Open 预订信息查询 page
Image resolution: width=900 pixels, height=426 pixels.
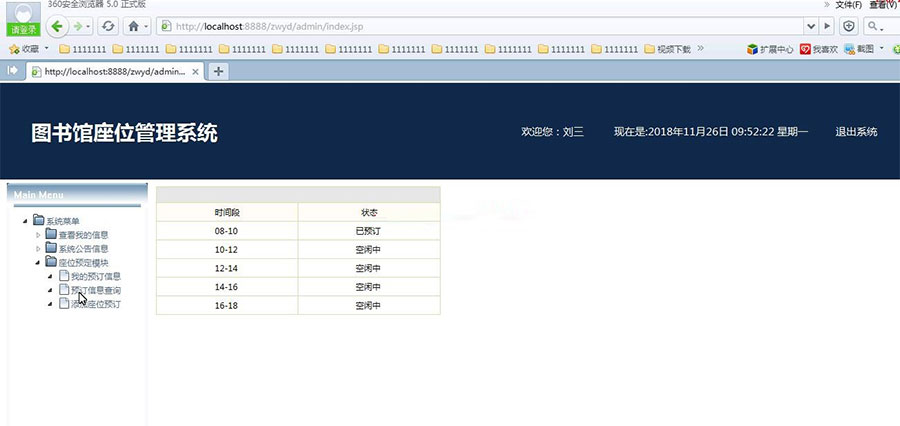click(96, 291)
